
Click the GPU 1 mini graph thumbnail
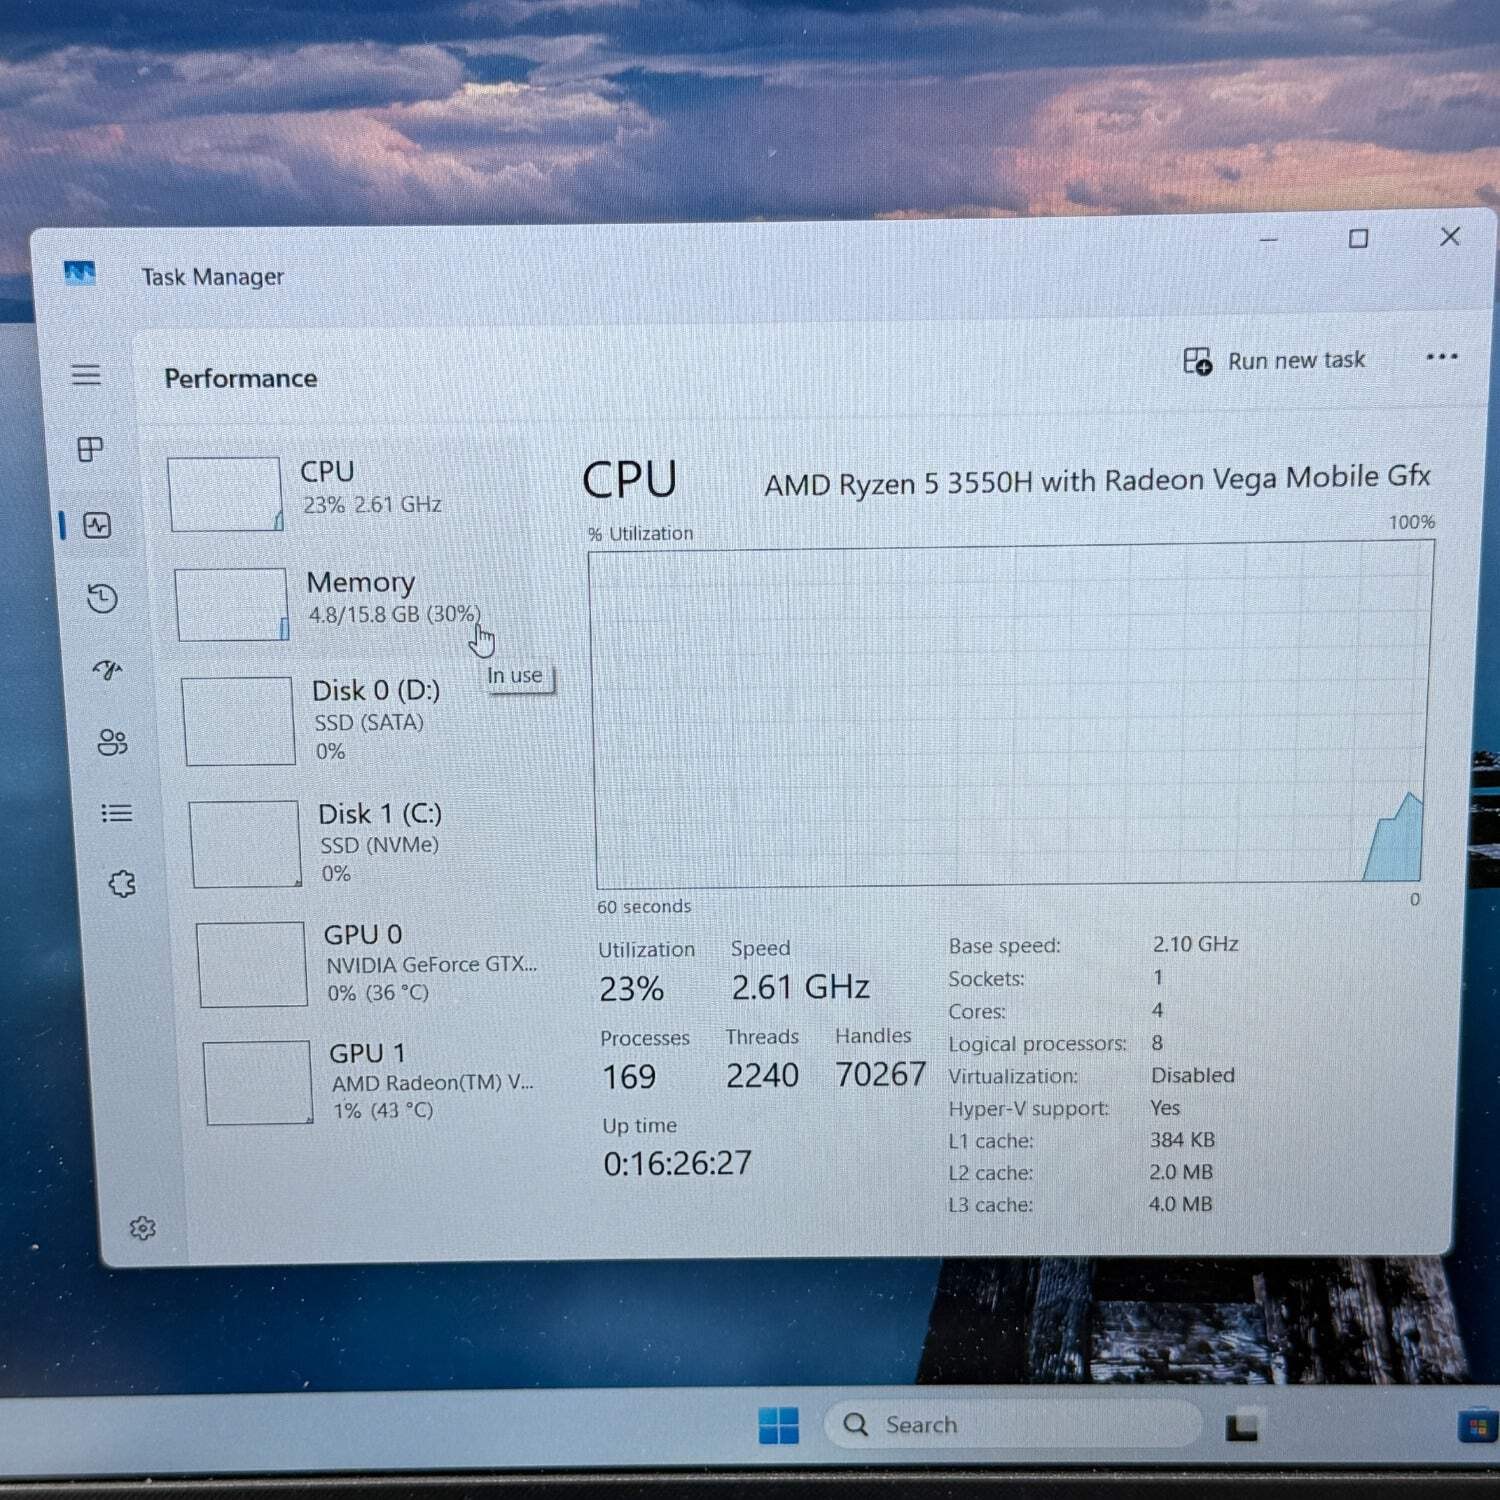click(x=259, y=1082)
